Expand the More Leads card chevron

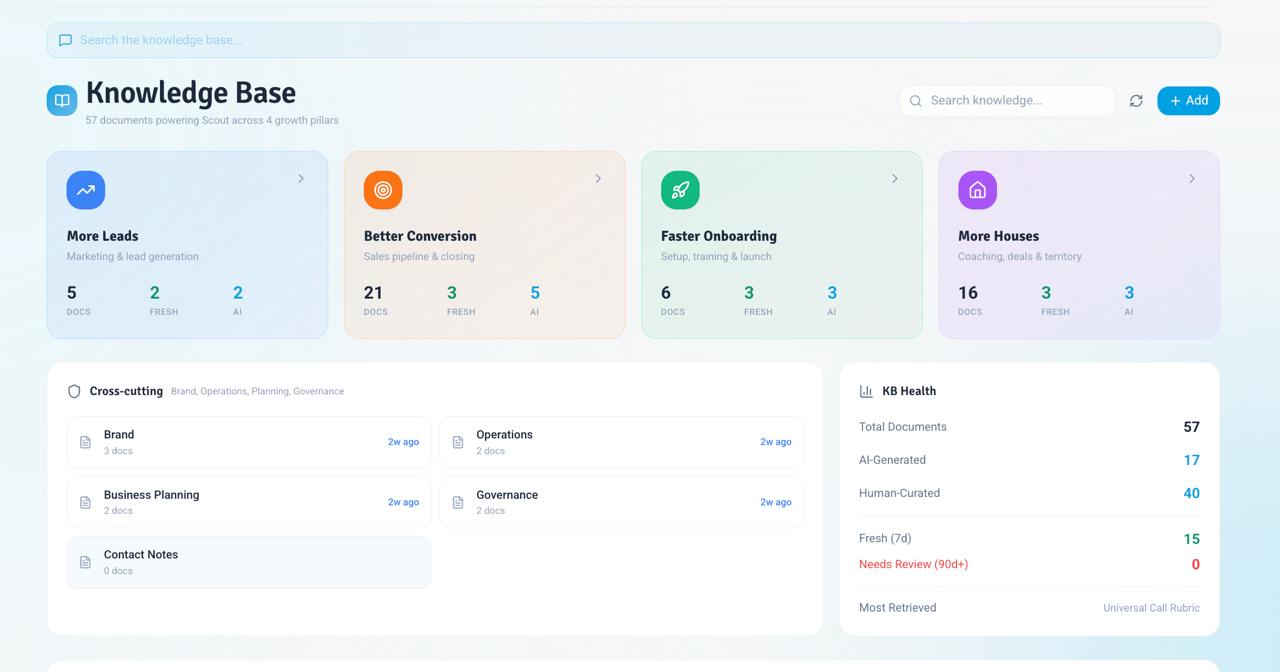[x=301, y=179]
